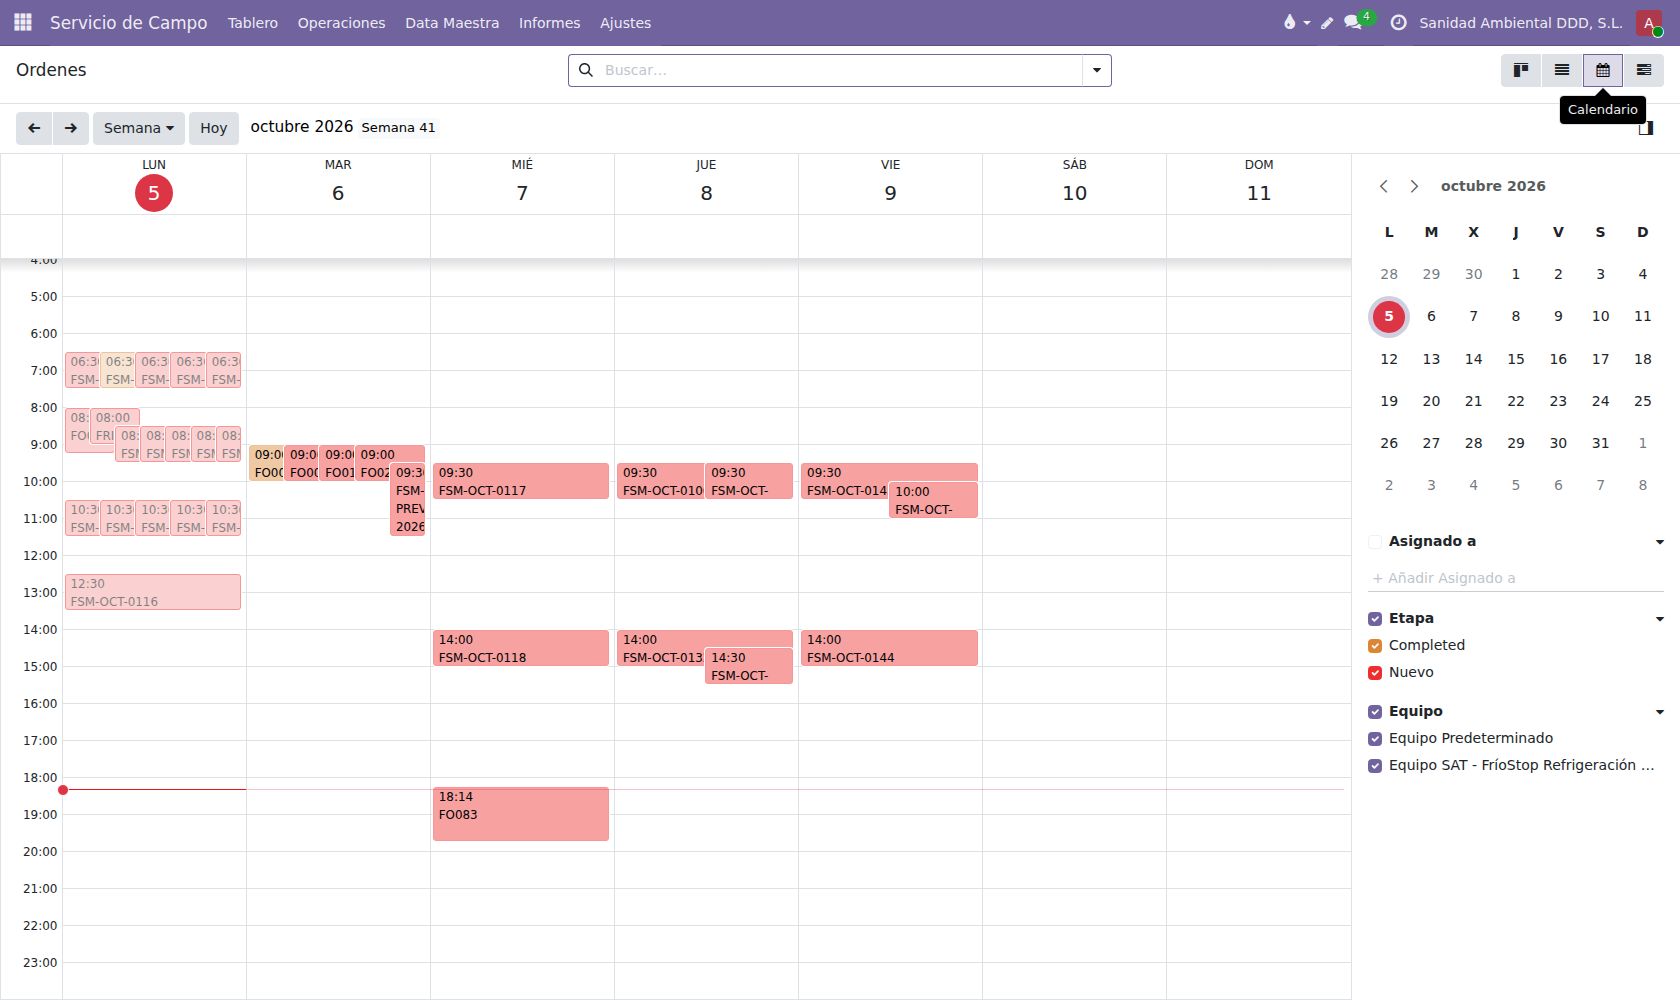Open the apps grid menu
The height and width of the screenshot is (1000, 1680).
[22, 22]
